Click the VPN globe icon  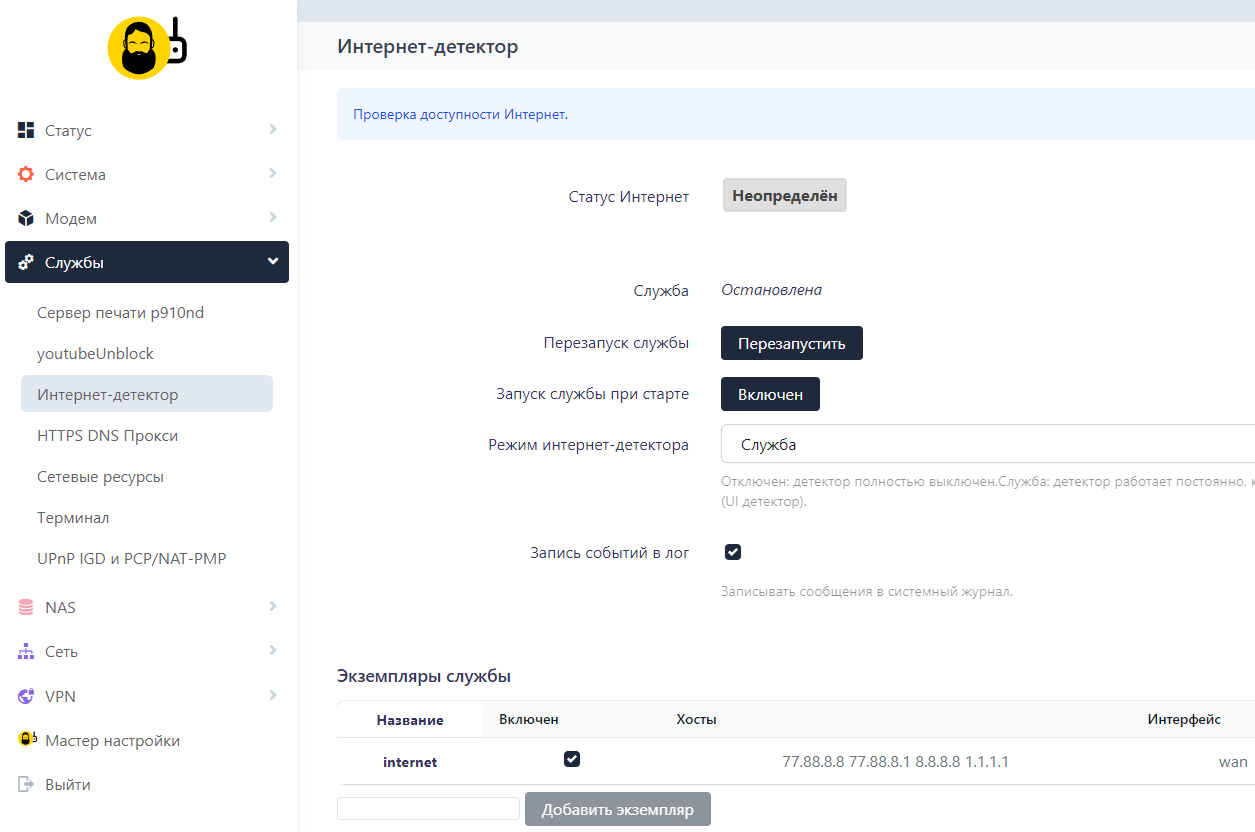coord(26,696)
